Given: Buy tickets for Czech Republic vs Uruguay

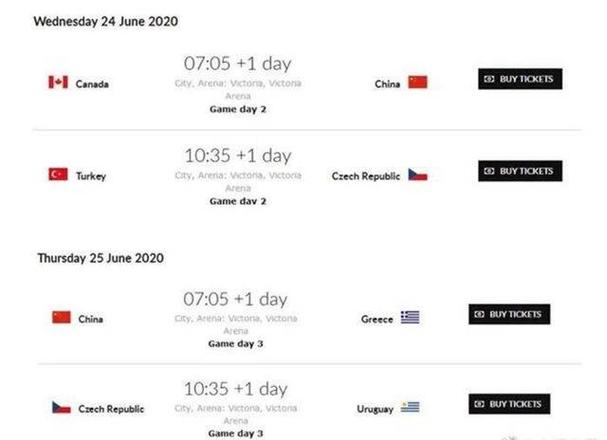Looking at the screenshot, I should click(x=510, y=404).
